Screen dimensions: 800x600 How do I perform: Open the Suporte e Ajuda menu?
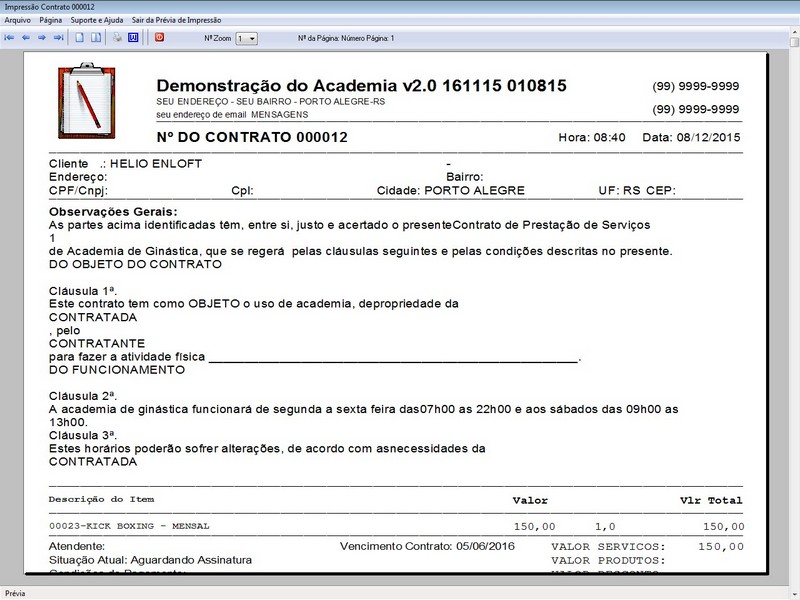97,20
